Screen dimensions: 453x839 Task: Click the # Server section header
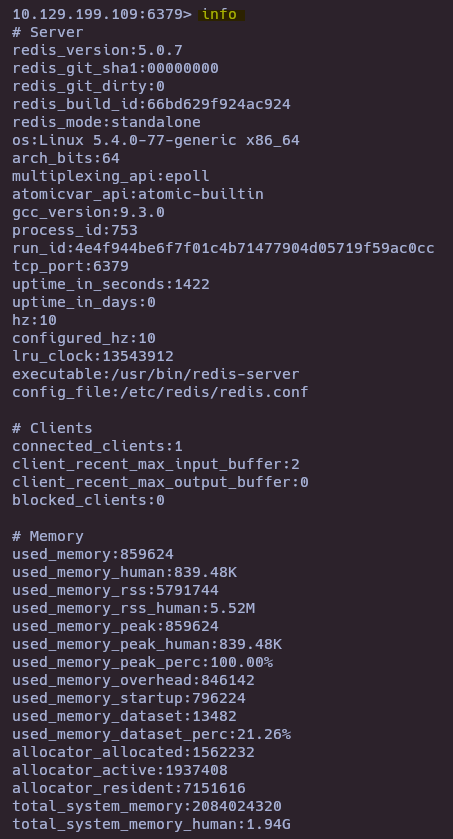click(x=48, y=32)
